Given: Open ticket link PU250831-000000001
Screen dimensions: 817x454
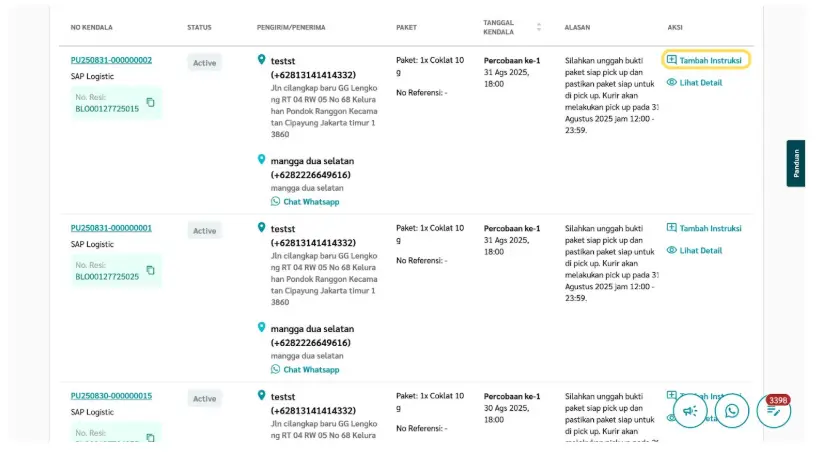Looking at the screenshot, I should coord(111,228).
